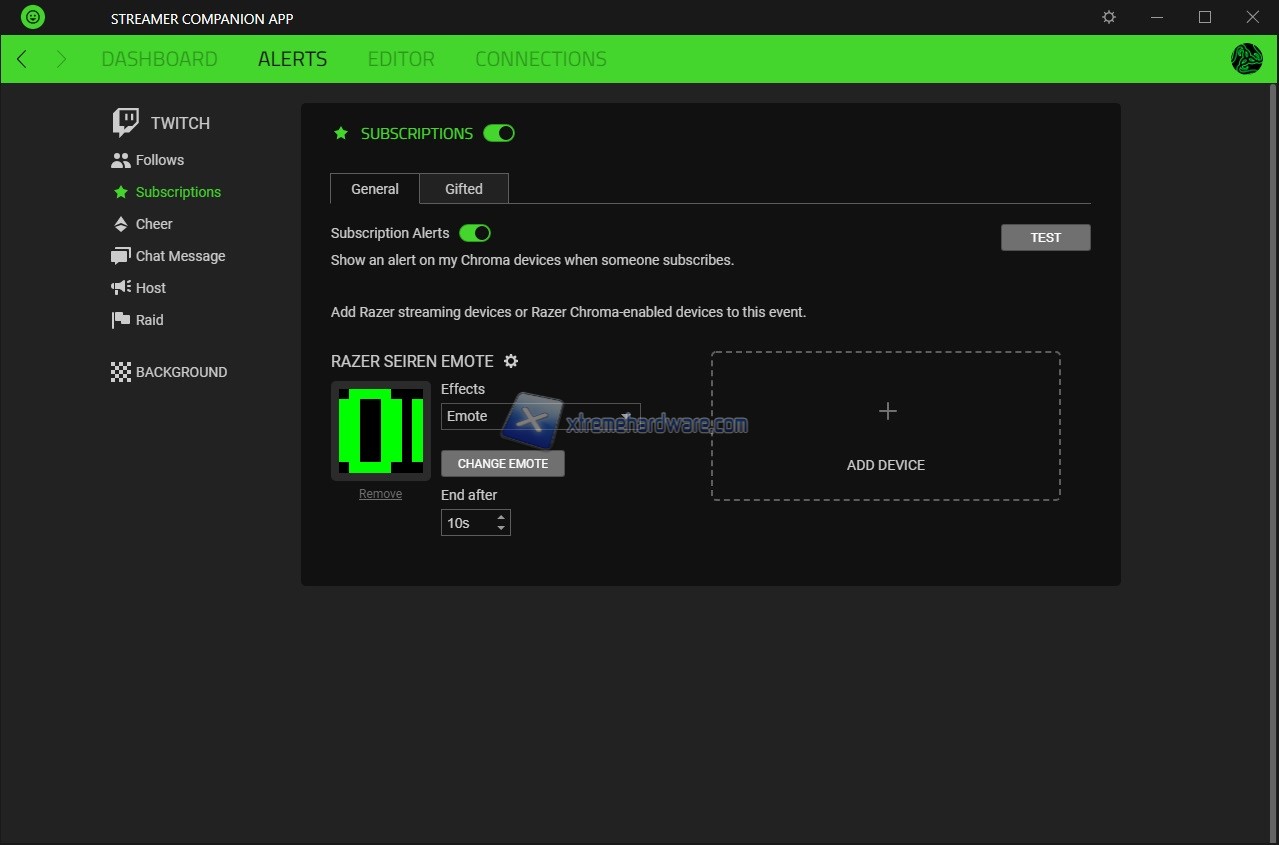Click the Razer profile avatar

pos(1246,59)
